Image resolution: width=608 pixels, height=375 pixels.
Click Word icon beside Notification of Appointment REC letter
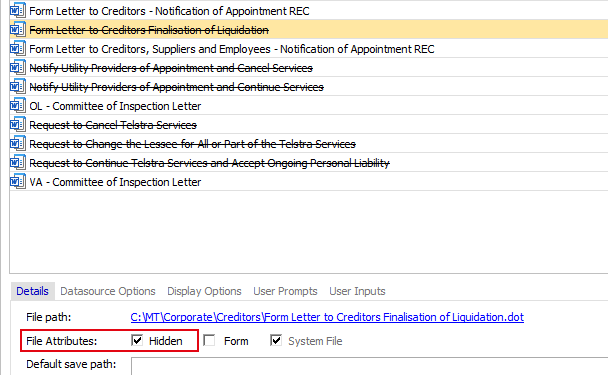coord(18,10)
